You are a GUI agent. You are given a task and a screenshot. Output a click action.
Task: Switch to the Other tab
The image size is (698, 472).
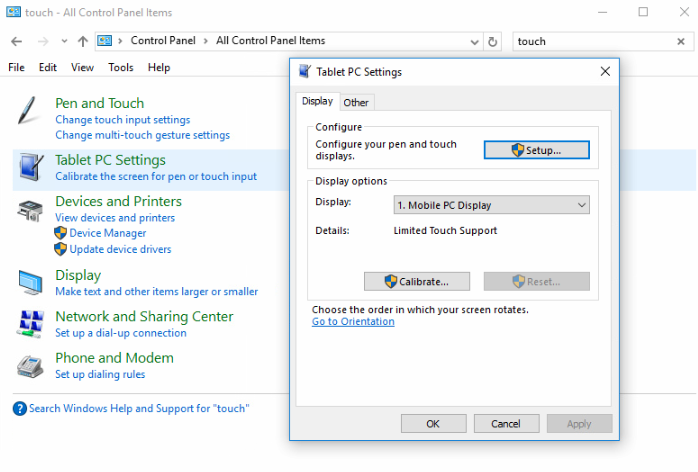(356, 102)
